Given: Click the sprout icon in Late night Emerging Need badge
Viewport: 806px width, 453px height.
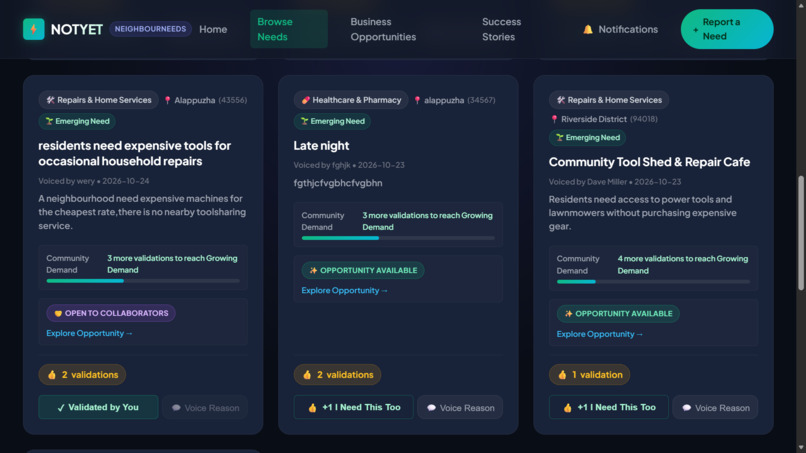Looking at the screenshot, I should click(x=304, y=121).
